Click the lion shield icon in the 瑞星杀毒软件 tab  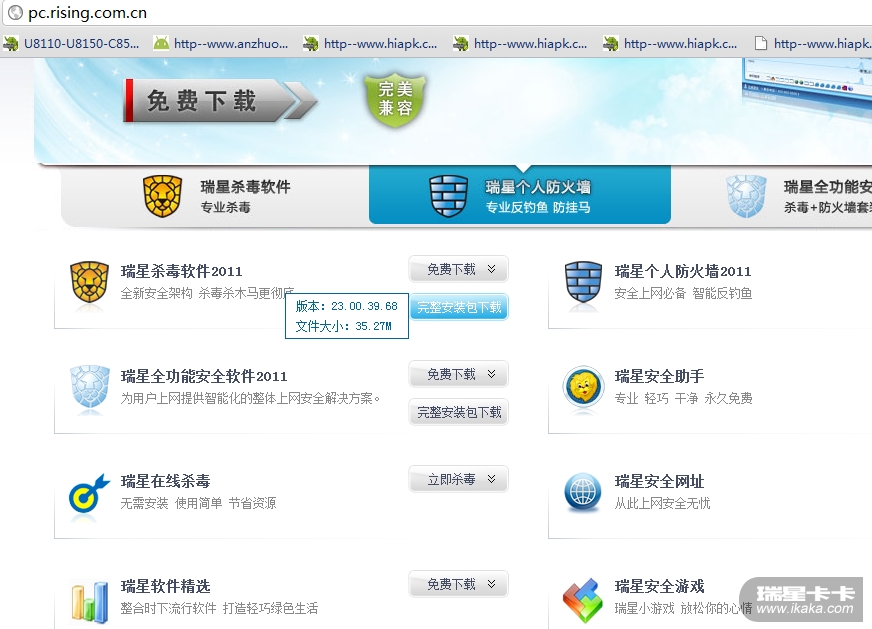point(162,196)
